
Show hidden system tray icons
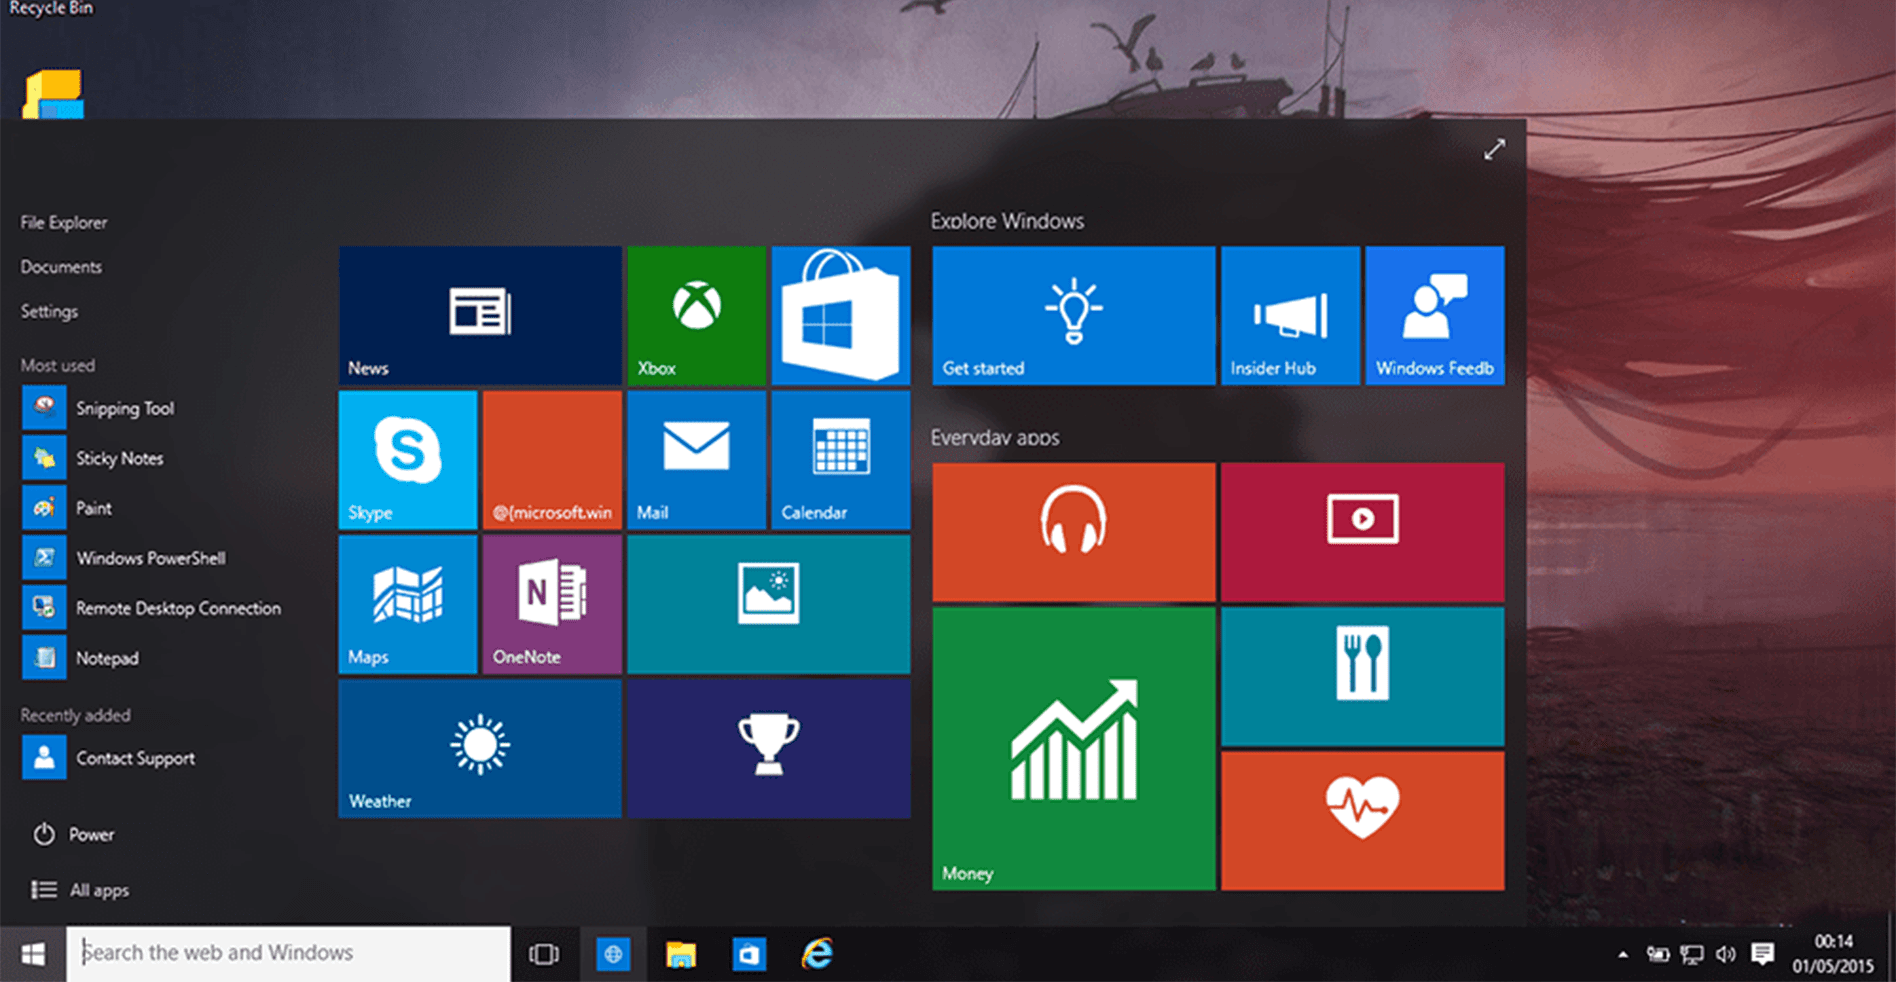[1622, 954]
